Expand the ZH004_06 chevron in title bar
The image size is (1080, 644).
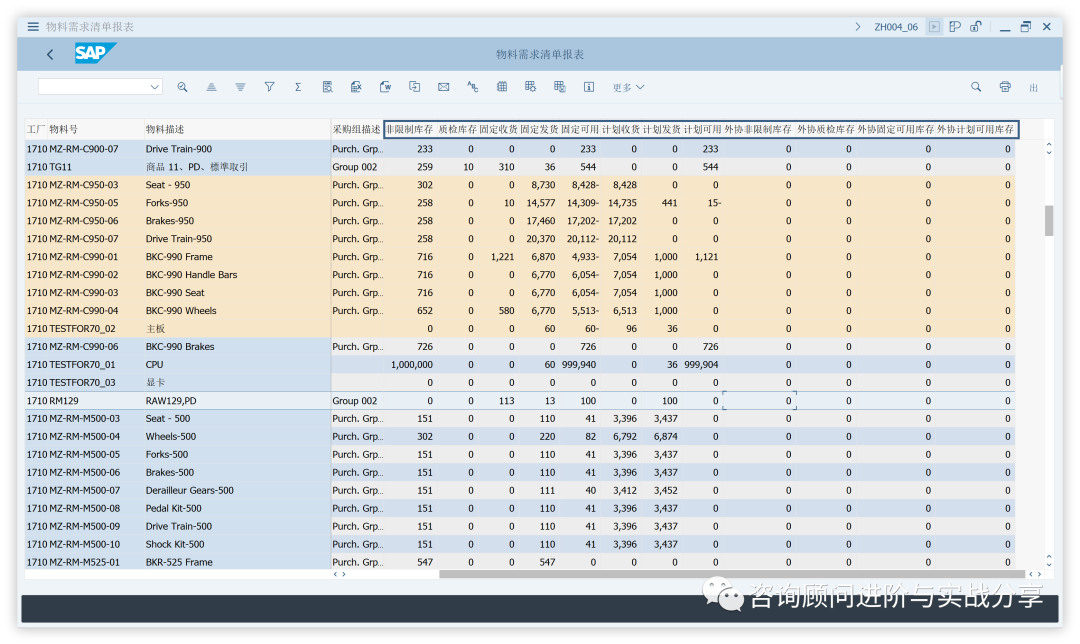pos(858,26)
